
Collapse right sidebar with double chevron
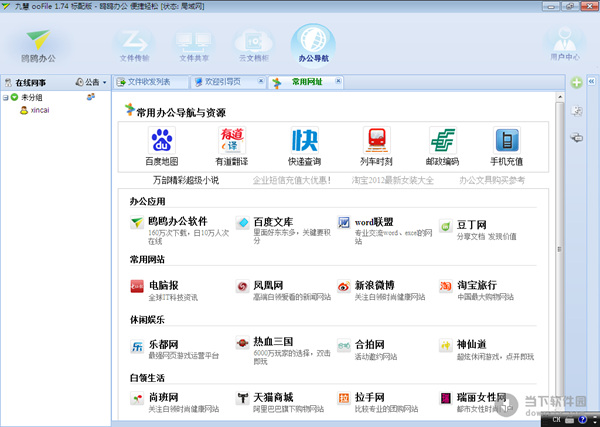(592, 81)
